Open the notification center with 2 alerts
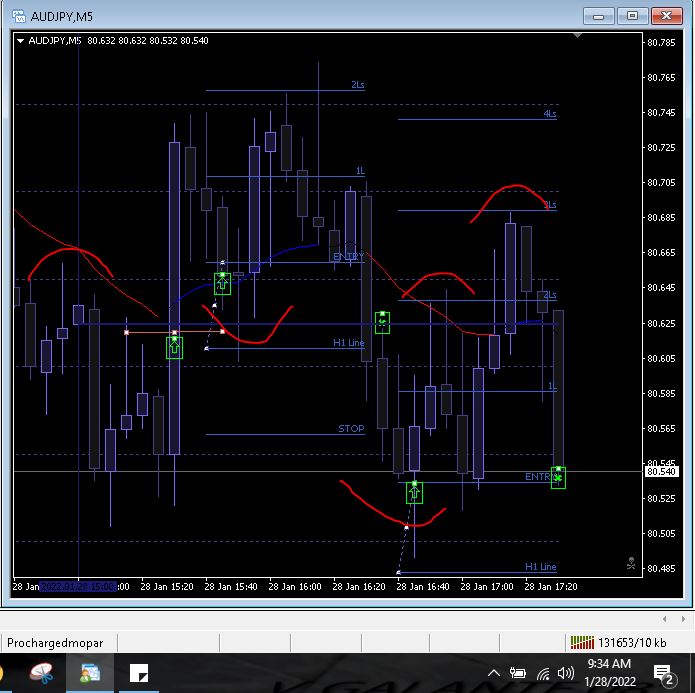 click(664, 673)
